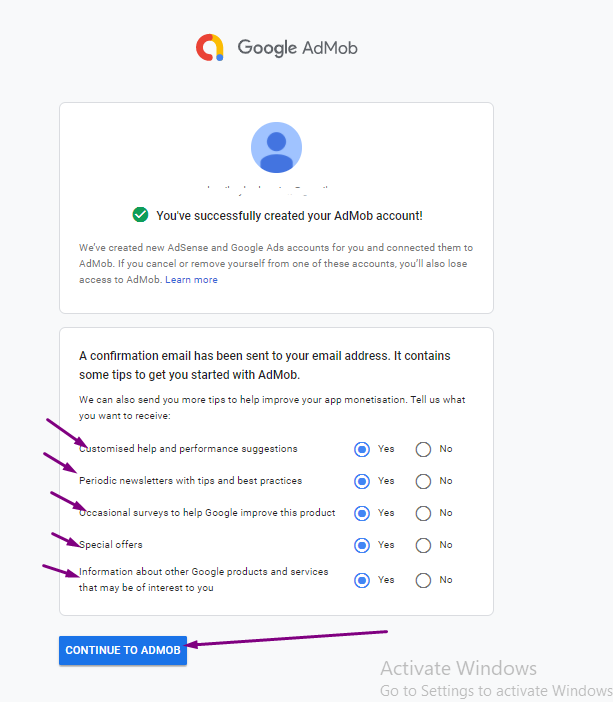Click the green success checkmark icon
Image resolution: width=613 pixels, height=702 pixels.
coord(140,215)
